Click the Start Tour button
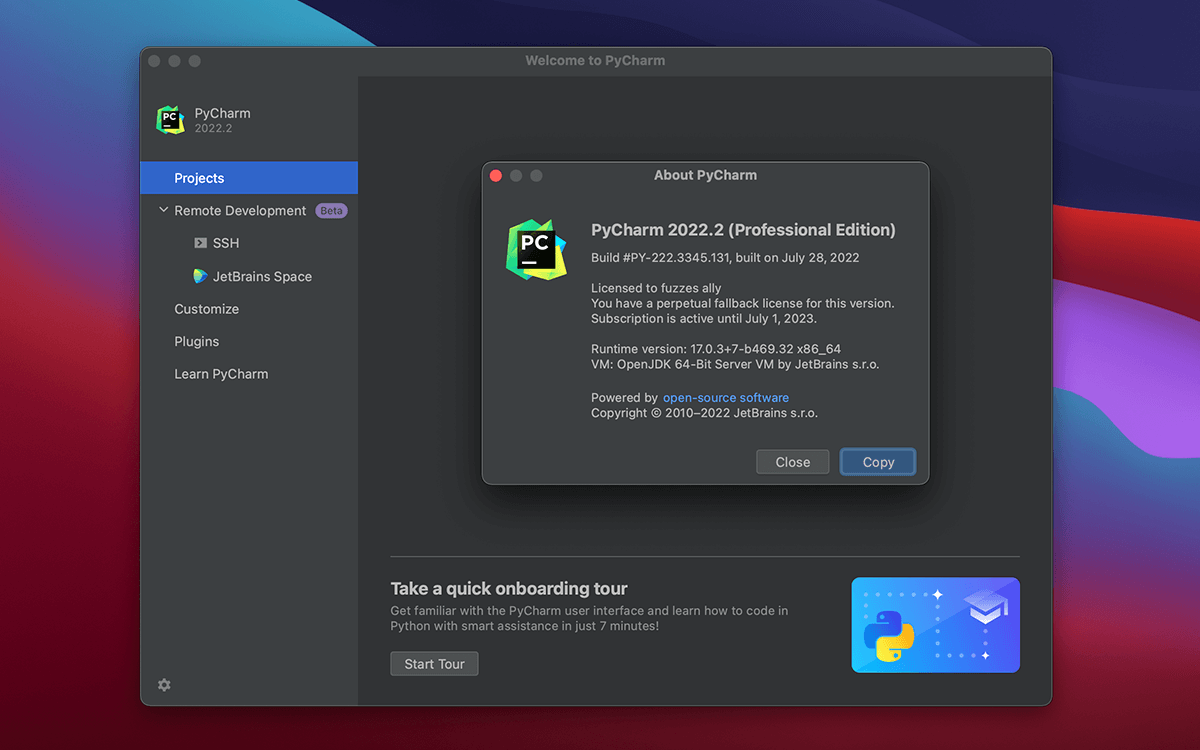 click(434, 664)
